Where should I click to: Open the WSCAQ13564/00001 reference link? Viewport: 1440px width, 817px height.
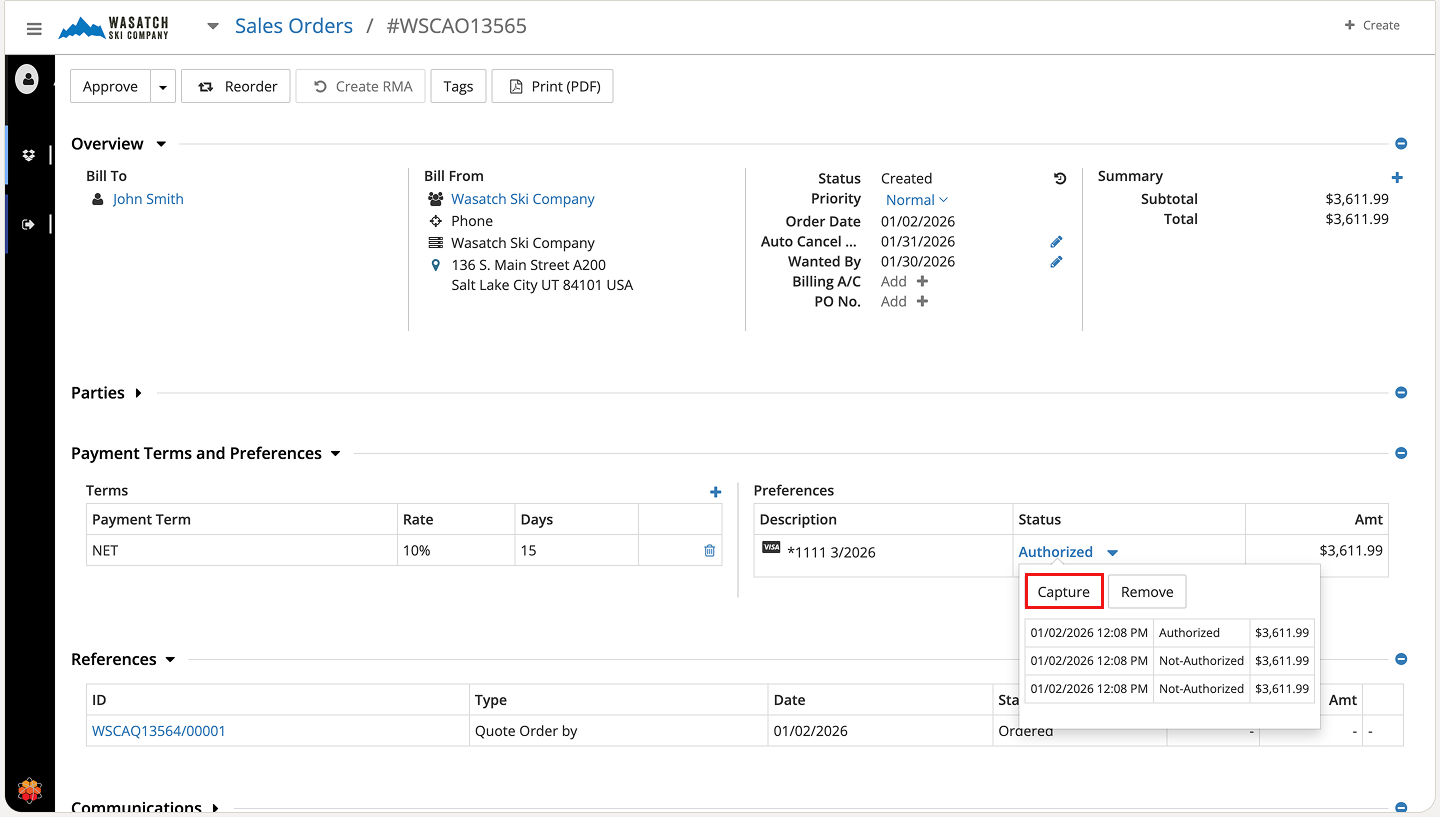click(159, 731)
